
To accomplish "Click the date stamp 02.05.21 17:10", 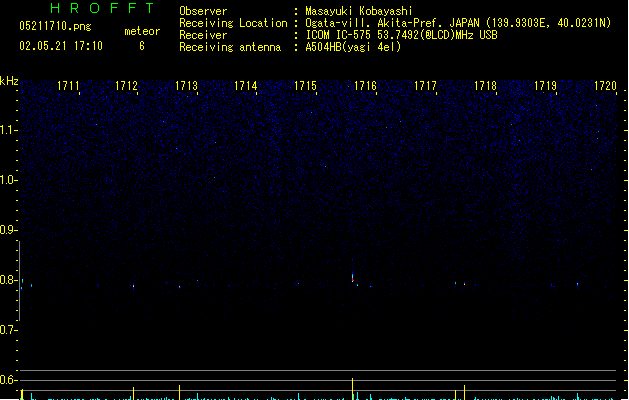I will point(61,46).
